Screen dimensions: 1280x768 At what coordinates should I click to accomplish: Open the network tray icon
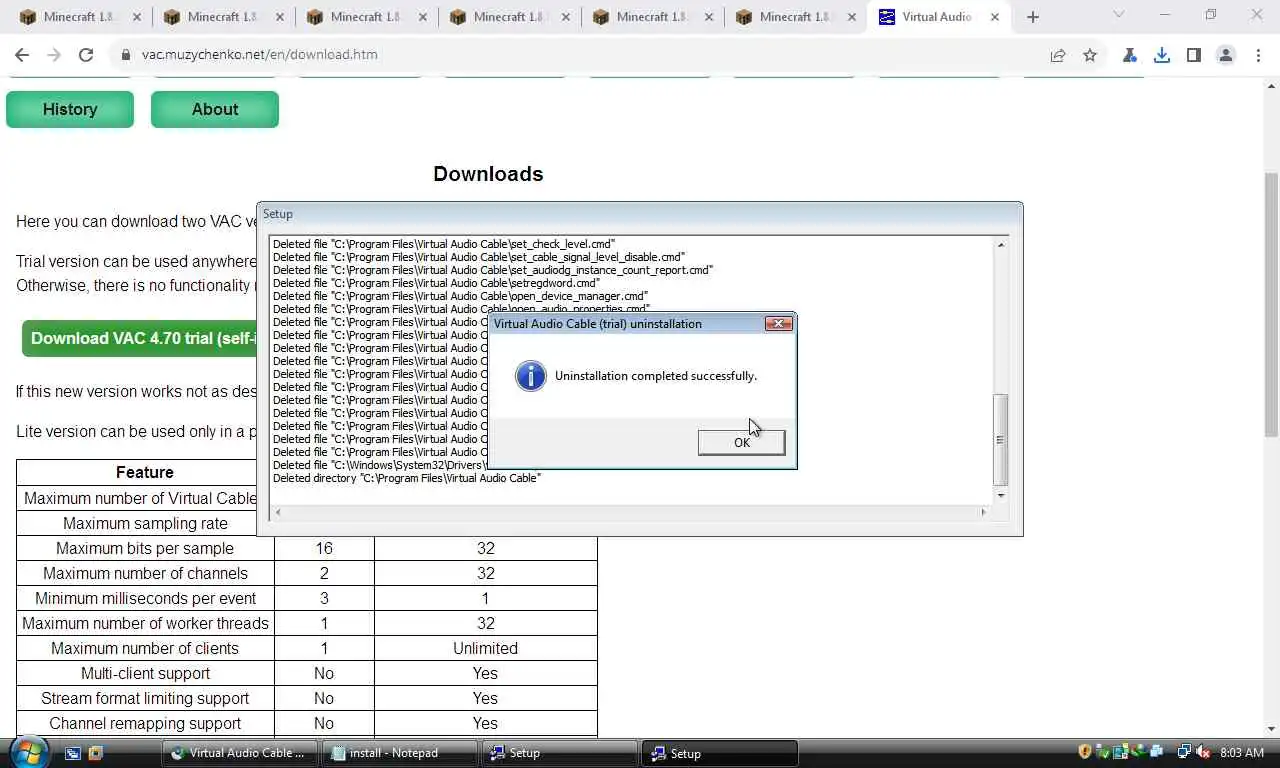click(1184, 752)
